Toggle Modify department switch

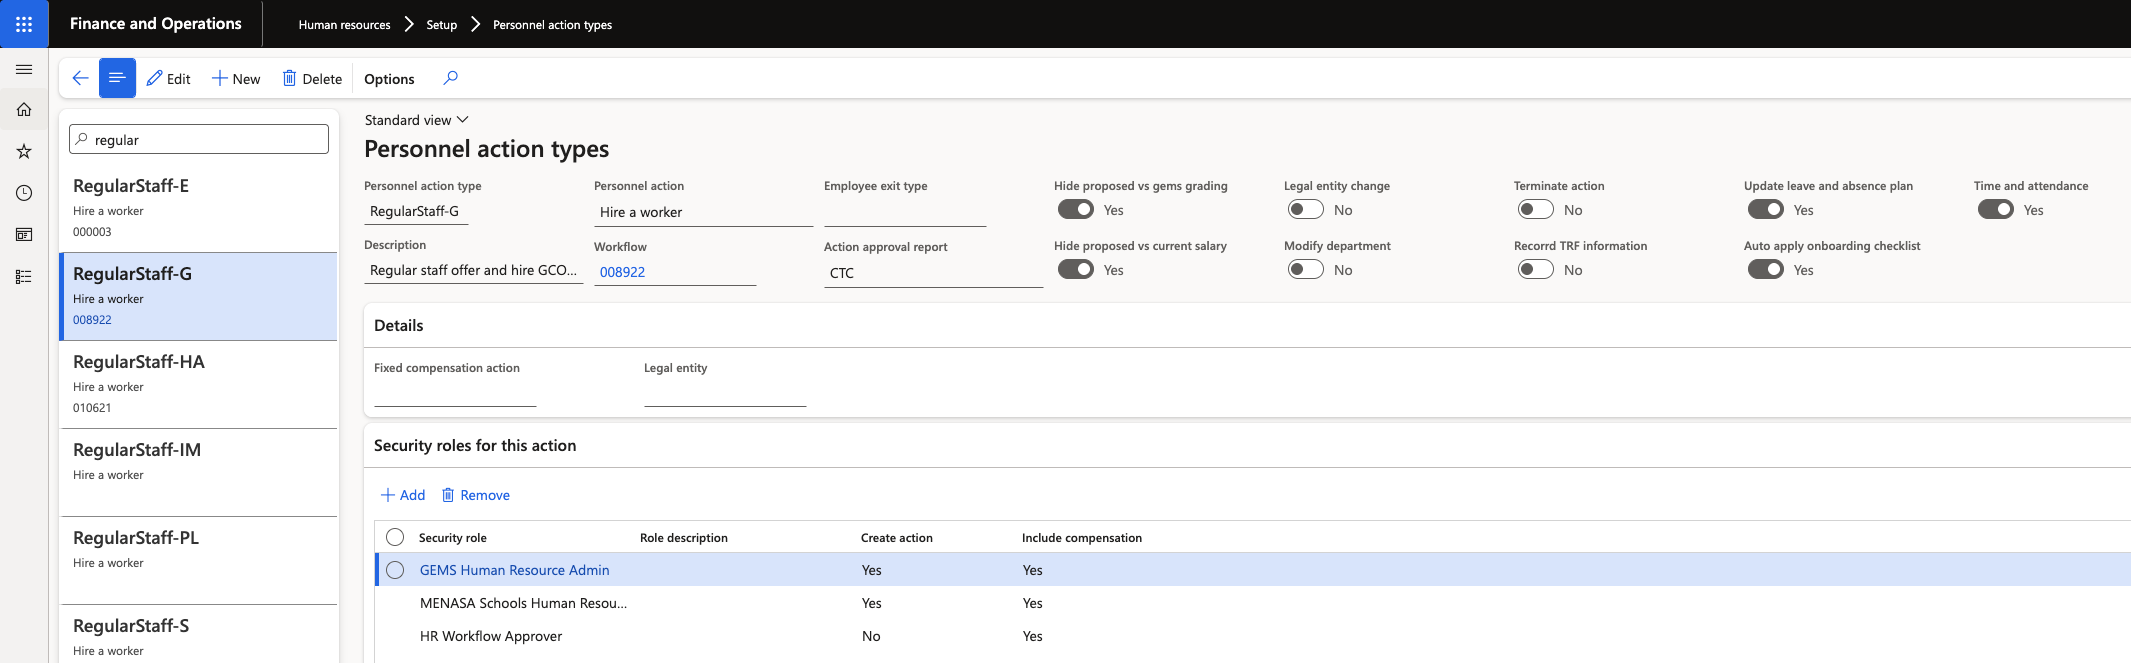(1306, 269)
